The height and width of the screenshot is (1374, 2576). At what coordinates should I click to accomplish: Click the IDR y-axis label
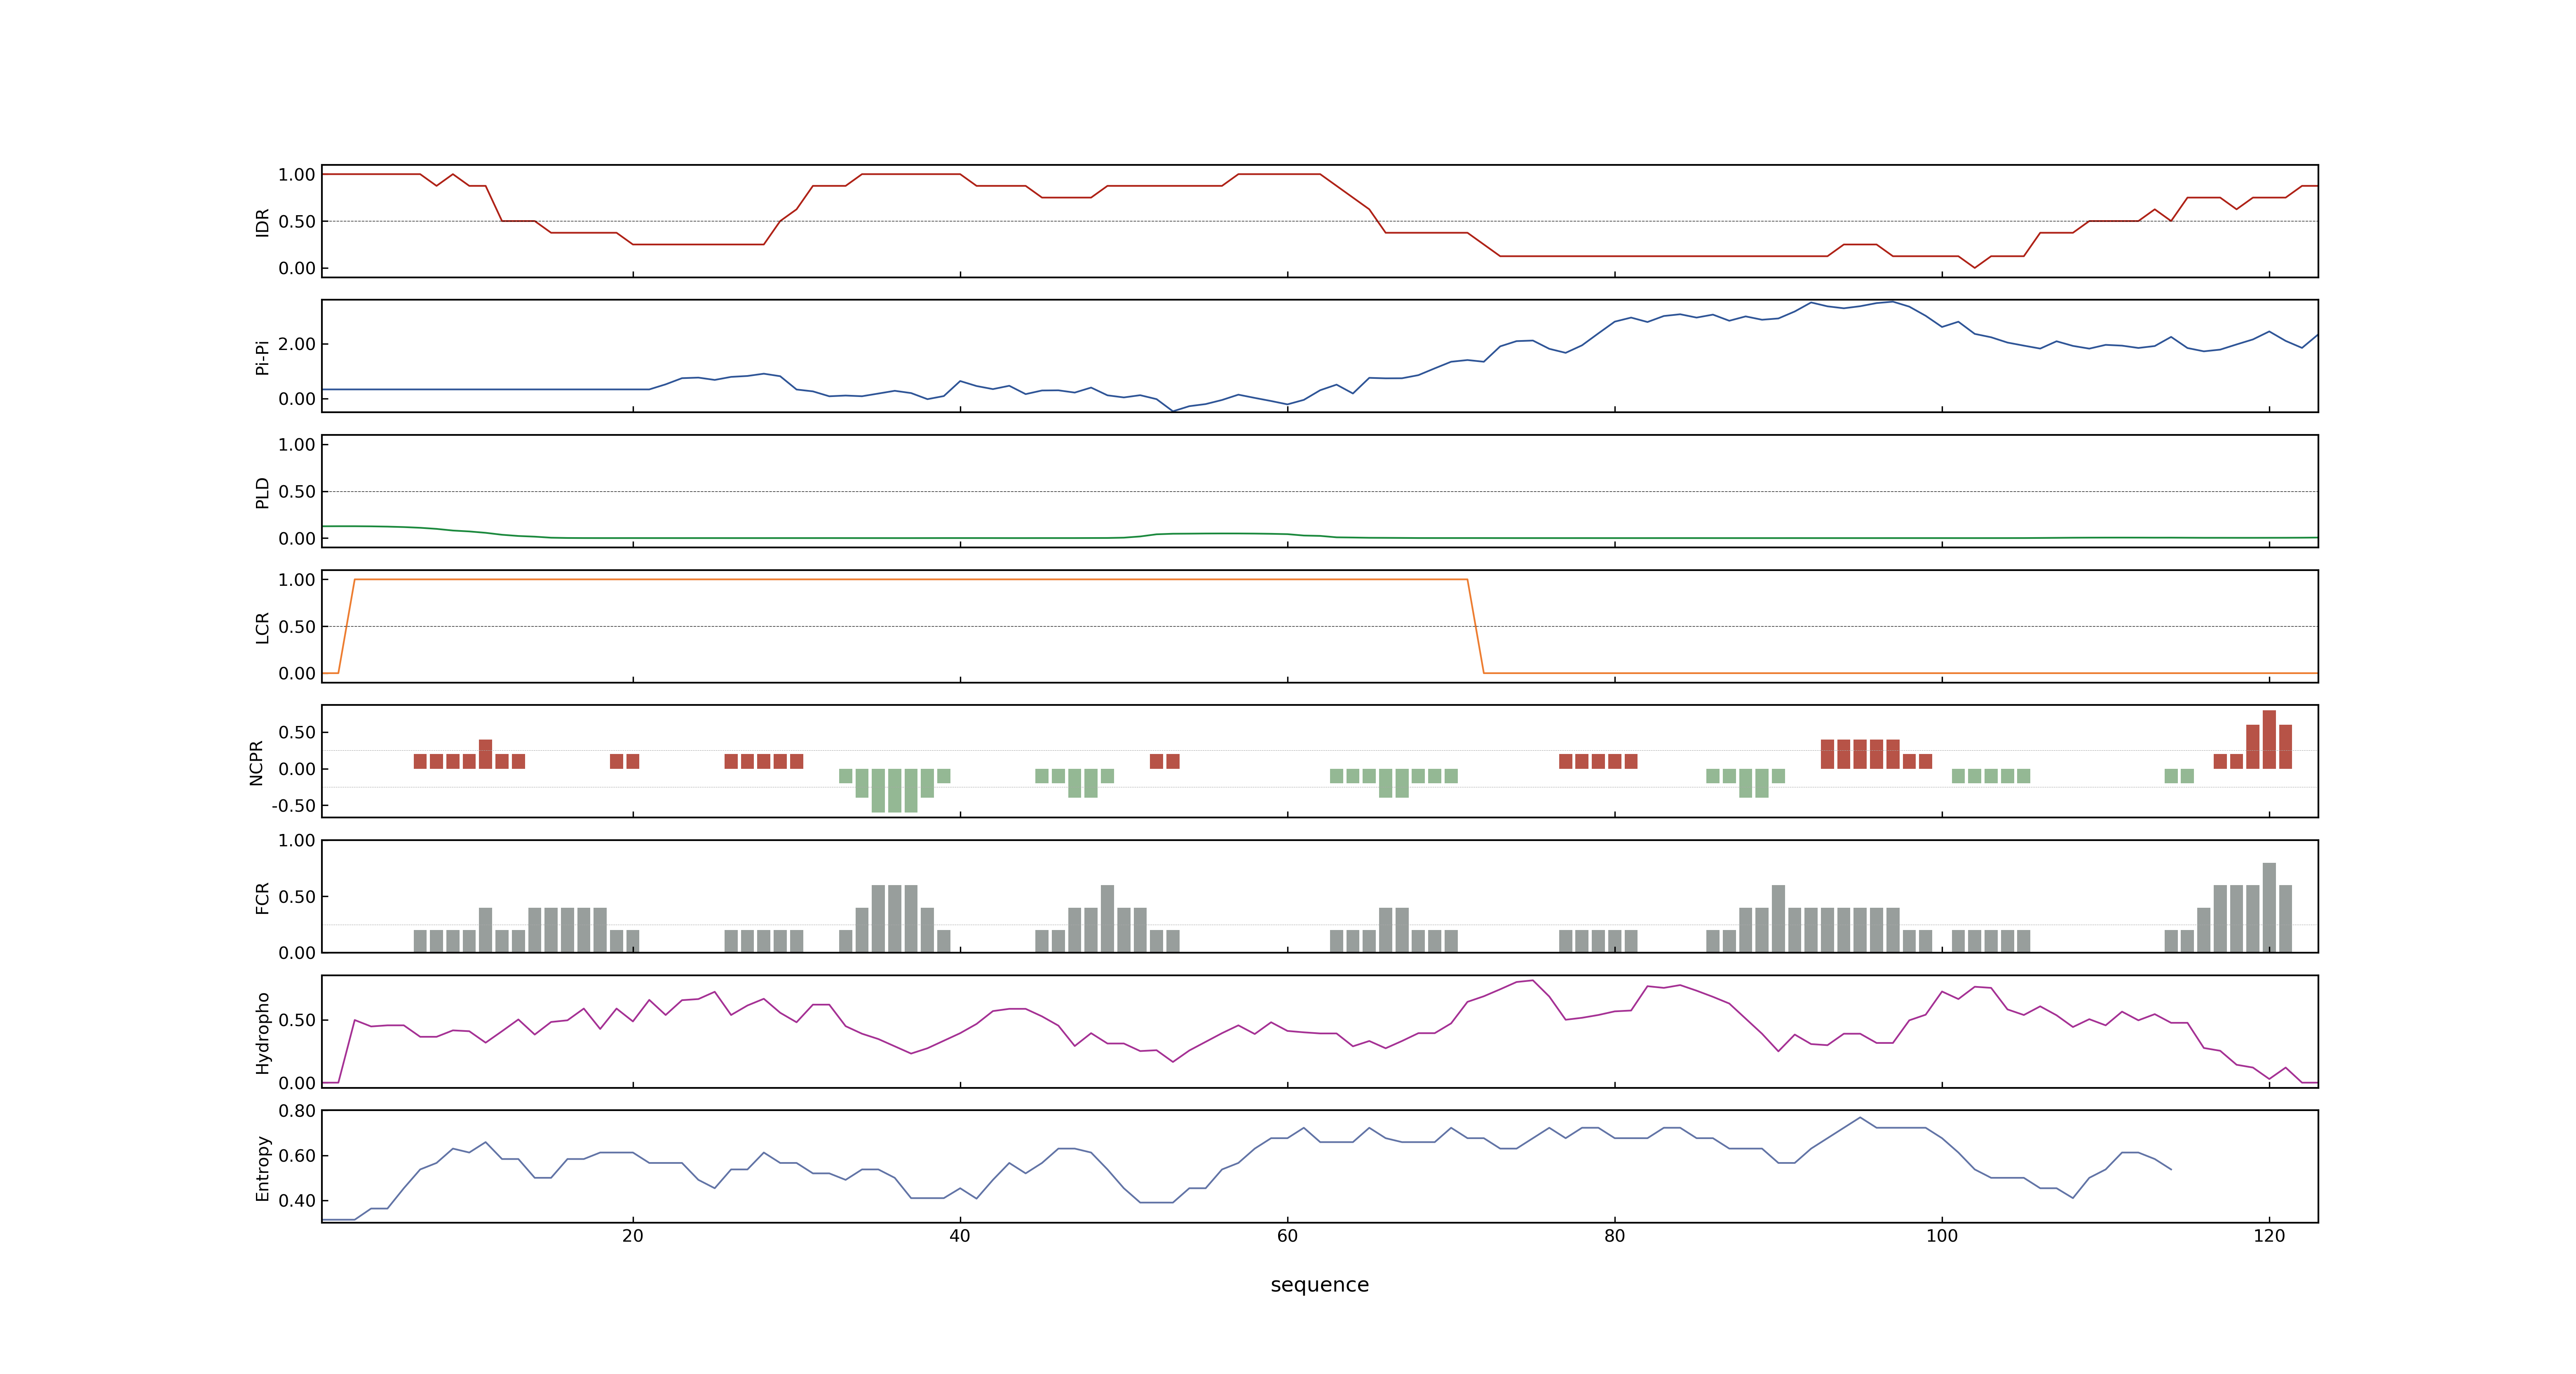262,222
